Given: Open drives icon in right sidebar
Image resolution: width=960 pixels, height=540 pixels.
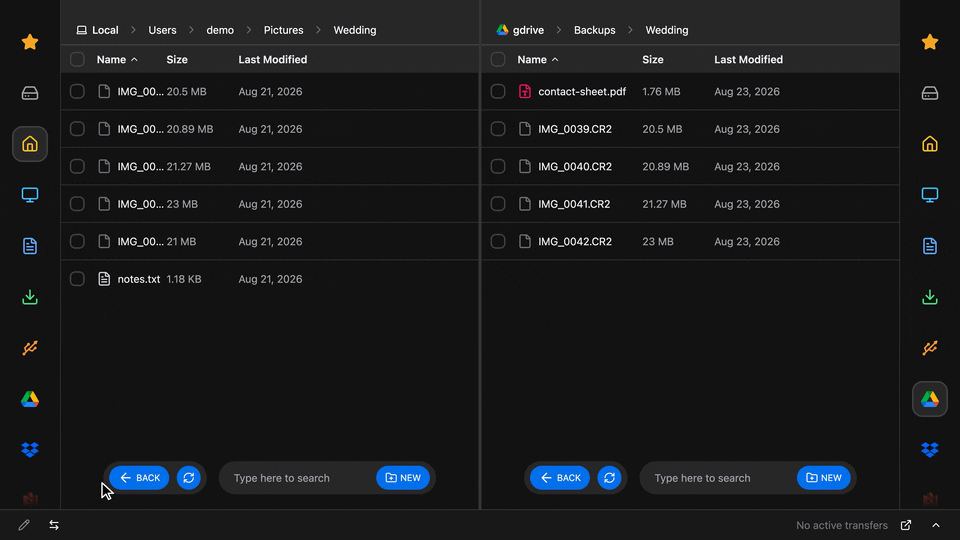Looking at the screenshot, I should 930,93.
